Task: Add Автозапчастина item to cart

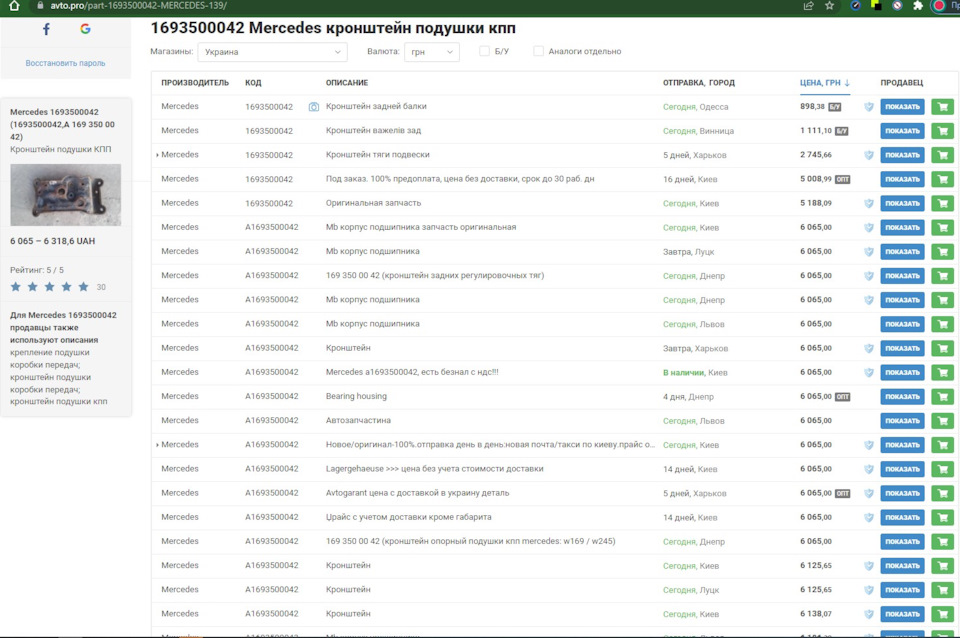Action: coord(942,421)
